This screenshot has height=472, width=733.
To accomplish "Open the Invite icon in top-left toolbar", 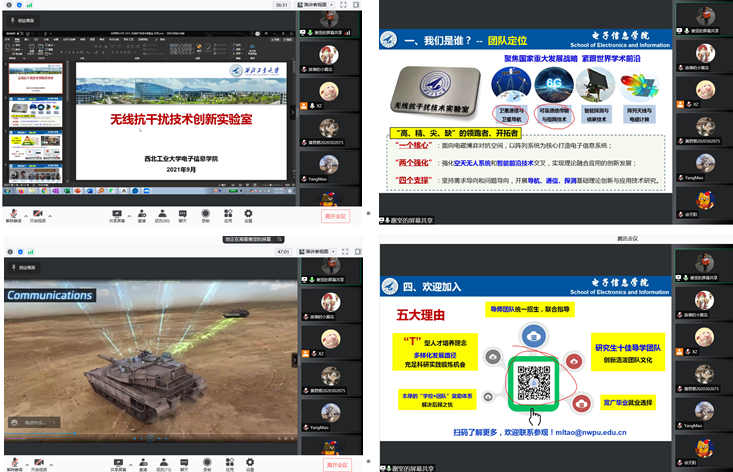I will tap(142, 212).
